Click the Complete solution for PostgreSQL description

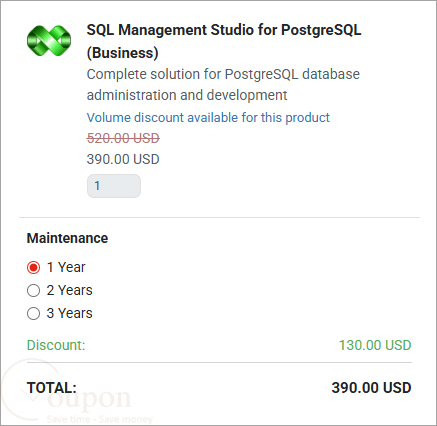click(223, 85)
